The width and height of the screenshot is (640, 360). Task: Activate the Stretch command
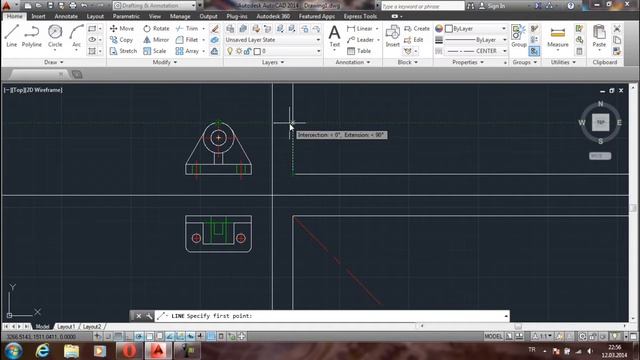click(123, 51)
